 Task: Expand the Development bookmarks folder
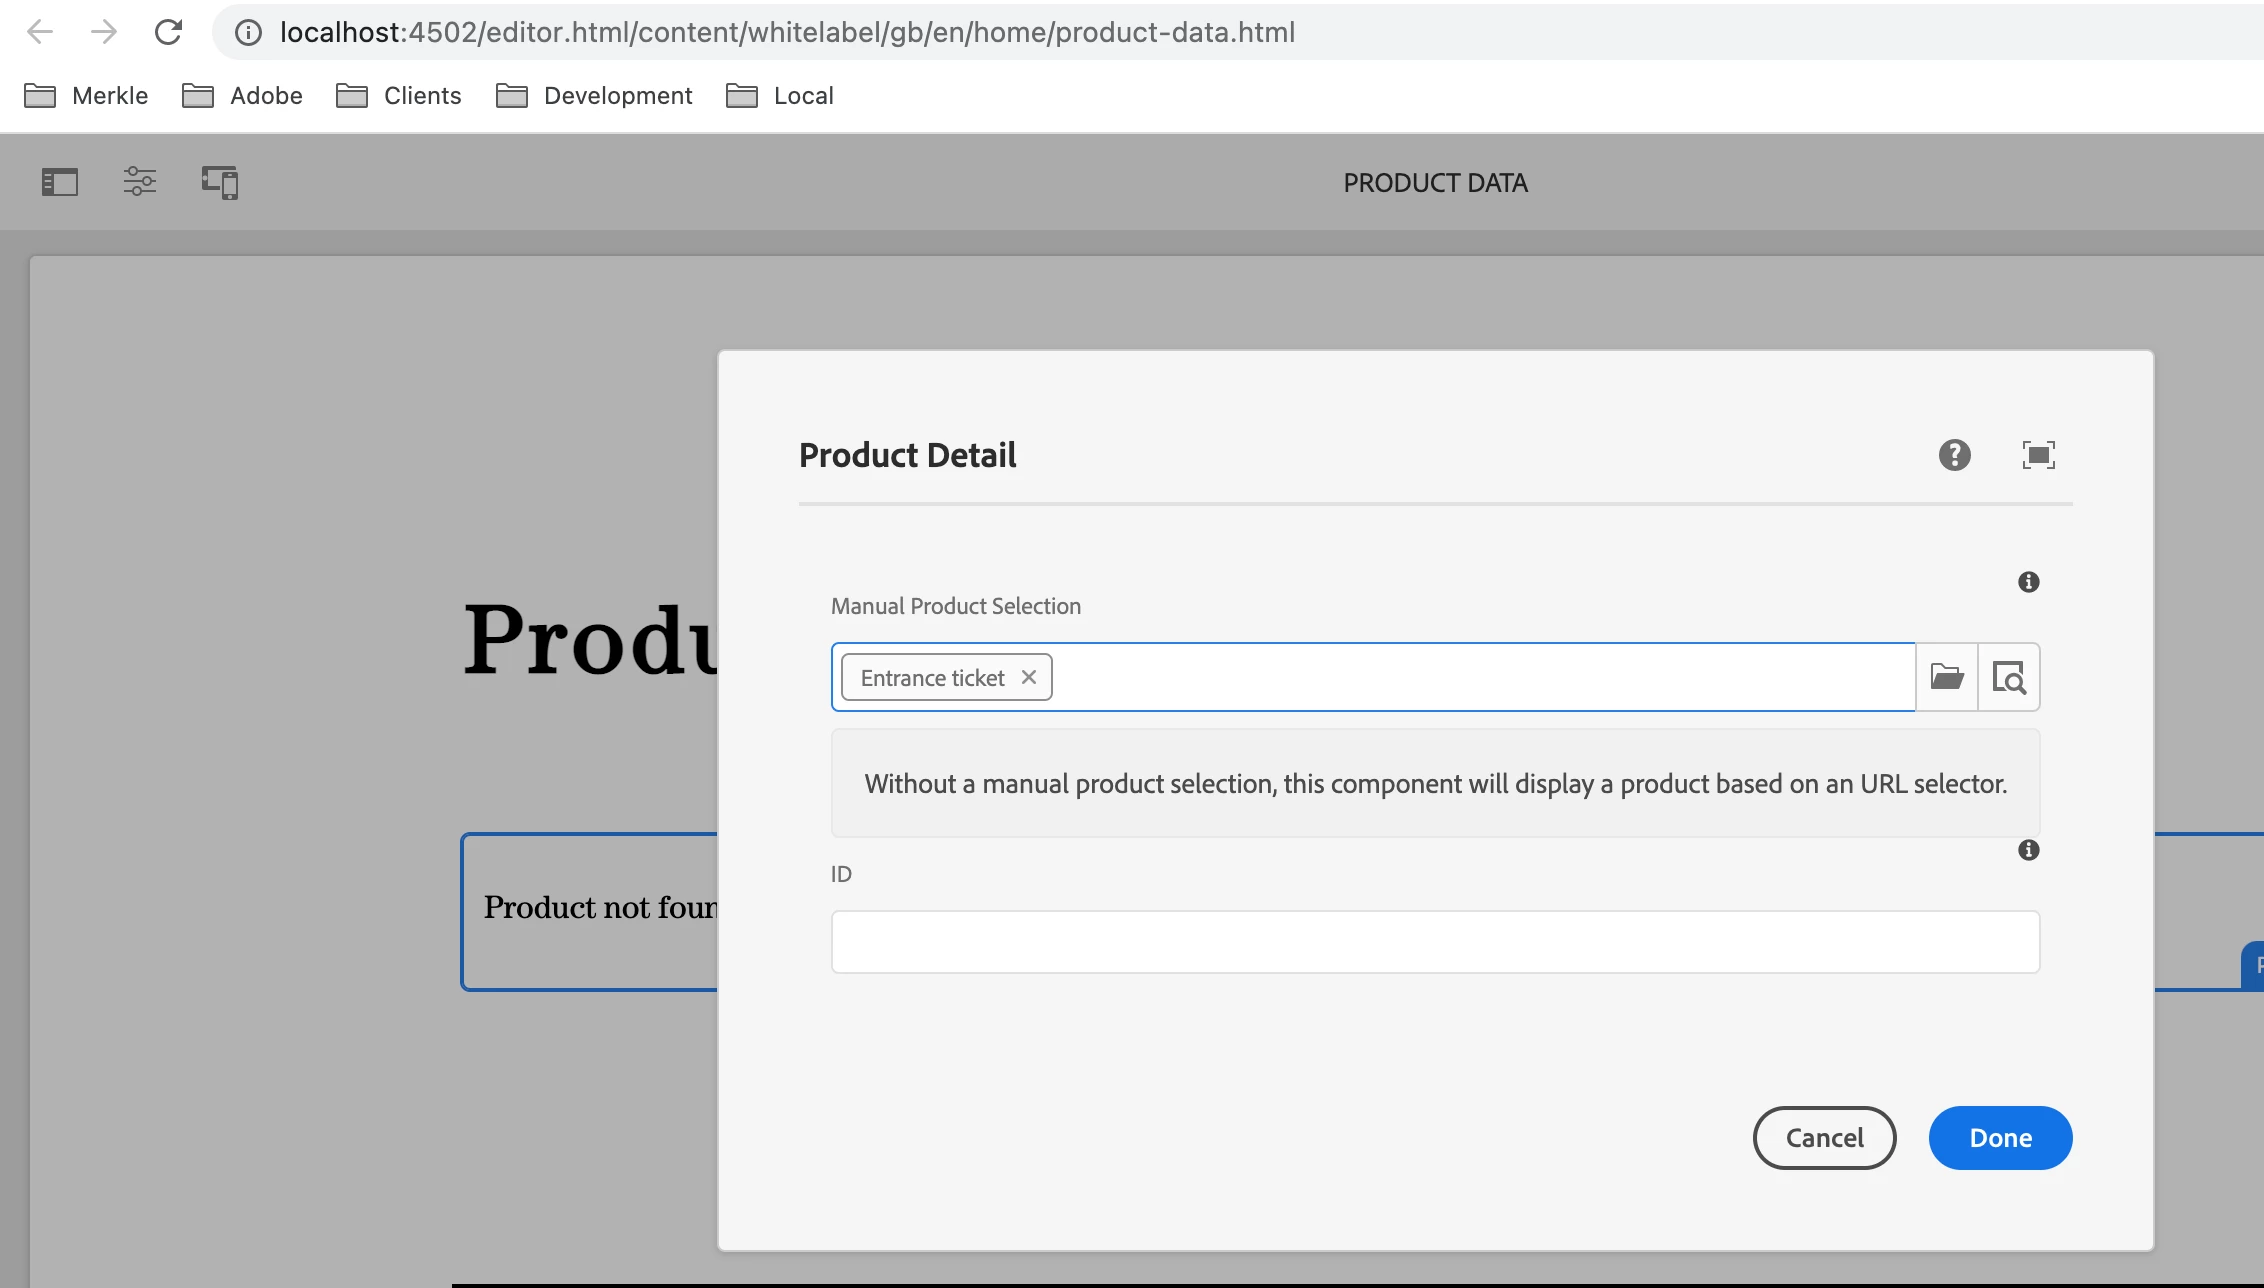pyautogui.click(x=594, y=96)
